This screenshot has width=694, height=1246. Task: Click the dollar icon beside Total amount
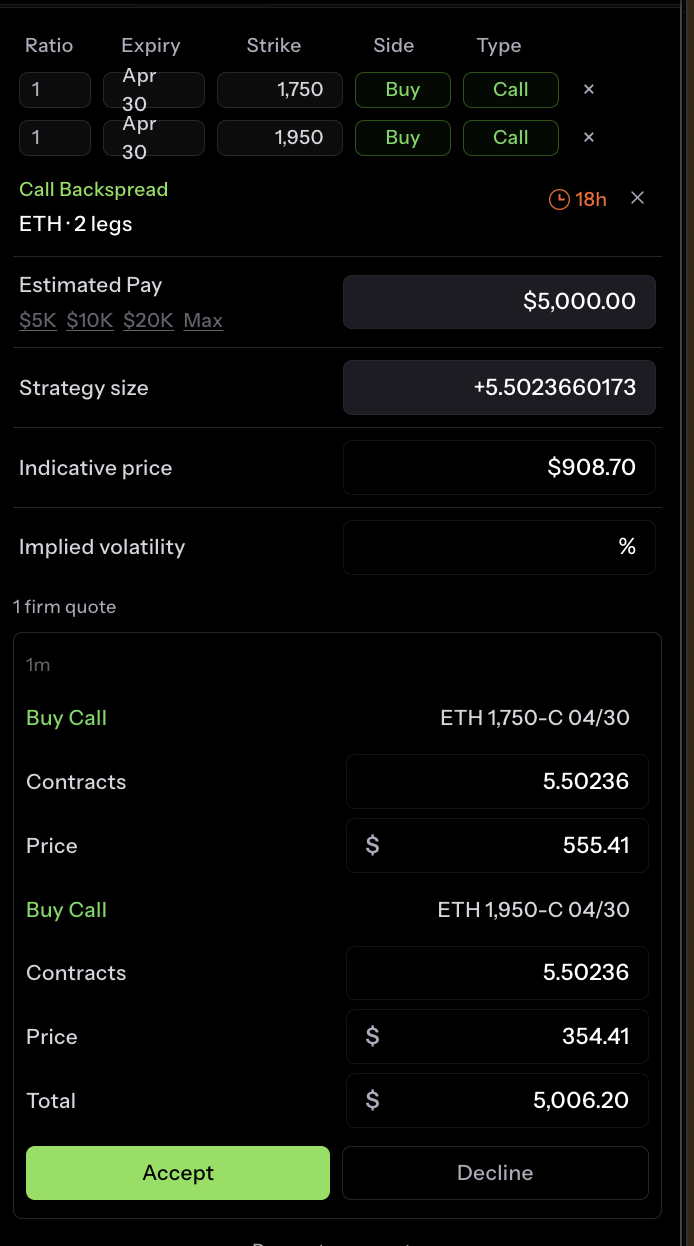372,1100
